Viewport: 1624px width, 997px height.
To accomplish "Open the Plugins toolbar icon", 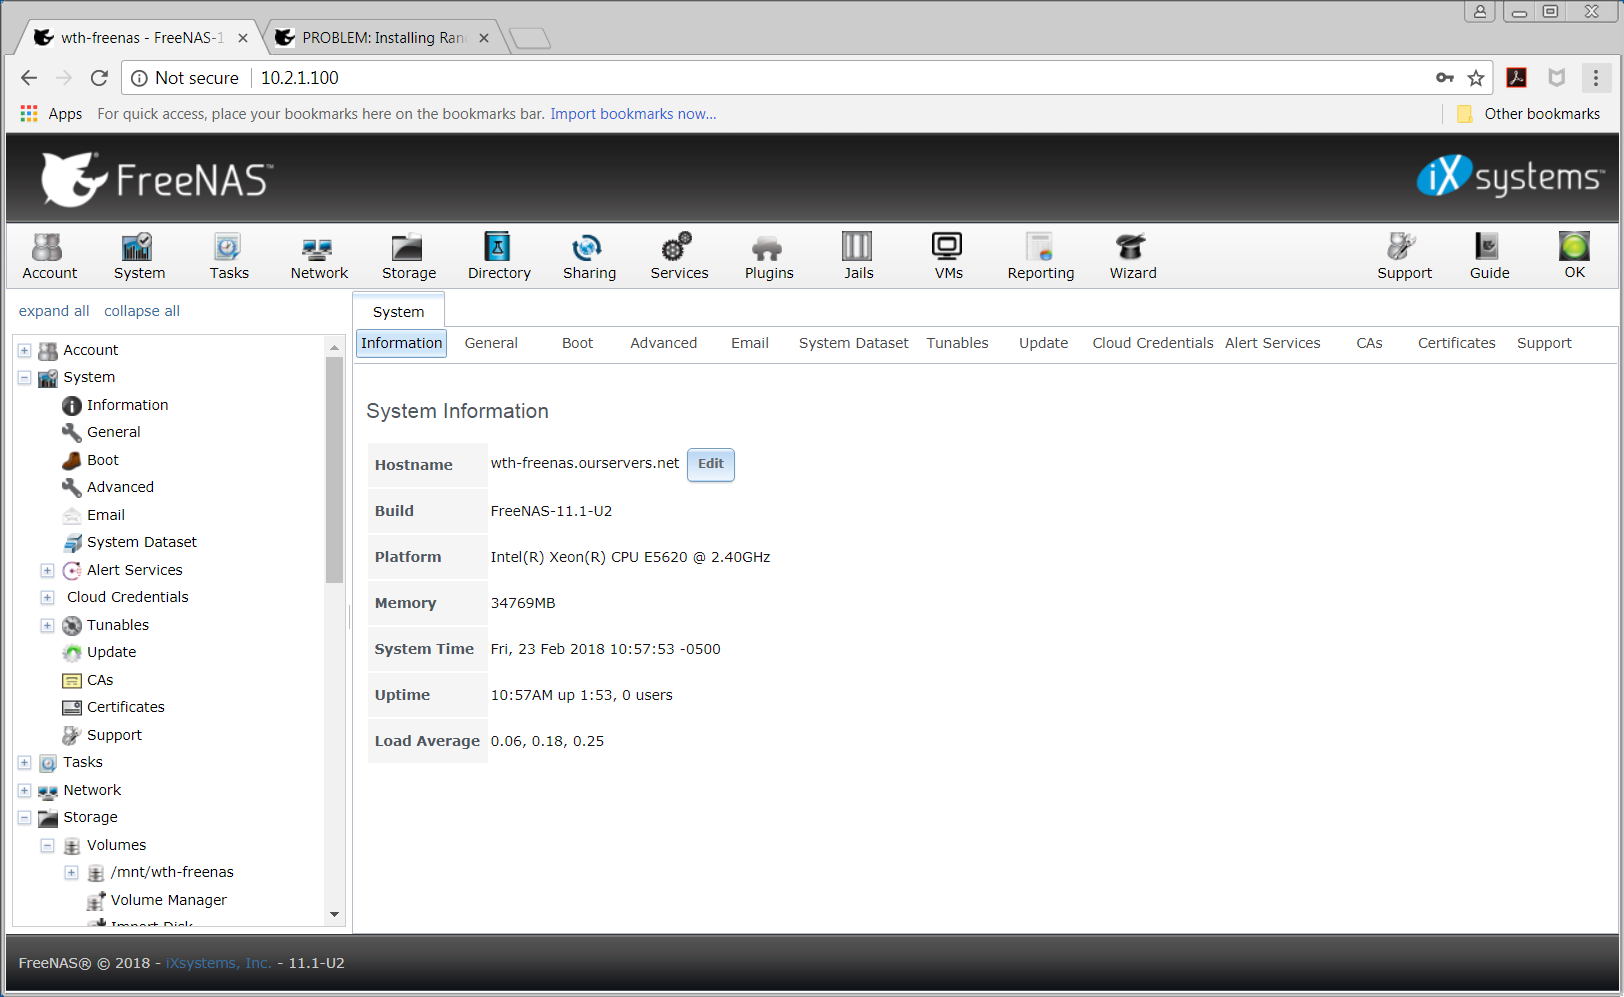I will pos(769,256).
